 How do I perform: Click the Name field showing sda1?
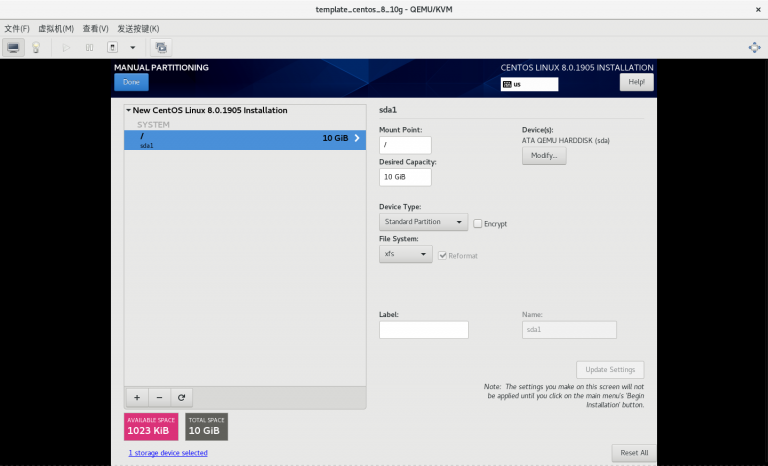coord(569,330)
